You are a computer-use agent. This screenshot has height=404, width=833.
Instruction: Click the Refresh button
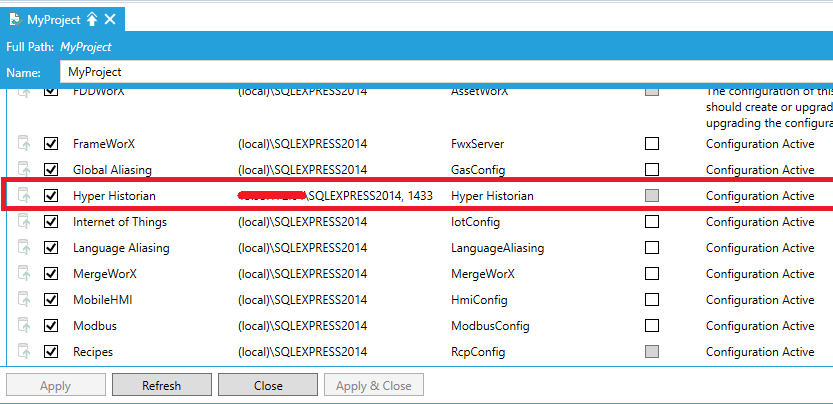(162, 385)
